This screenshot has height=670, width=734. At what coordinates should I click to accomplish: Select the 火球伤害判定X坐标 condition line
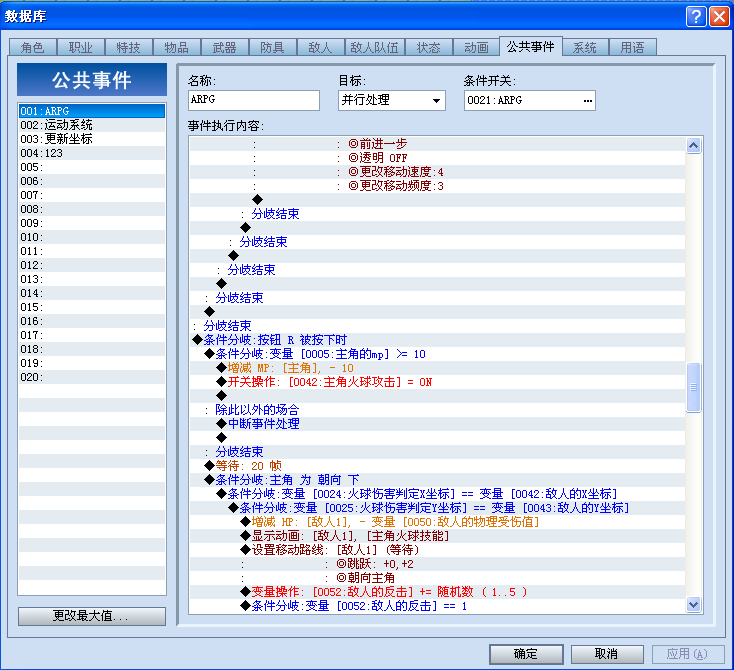[x=437, y=494]
